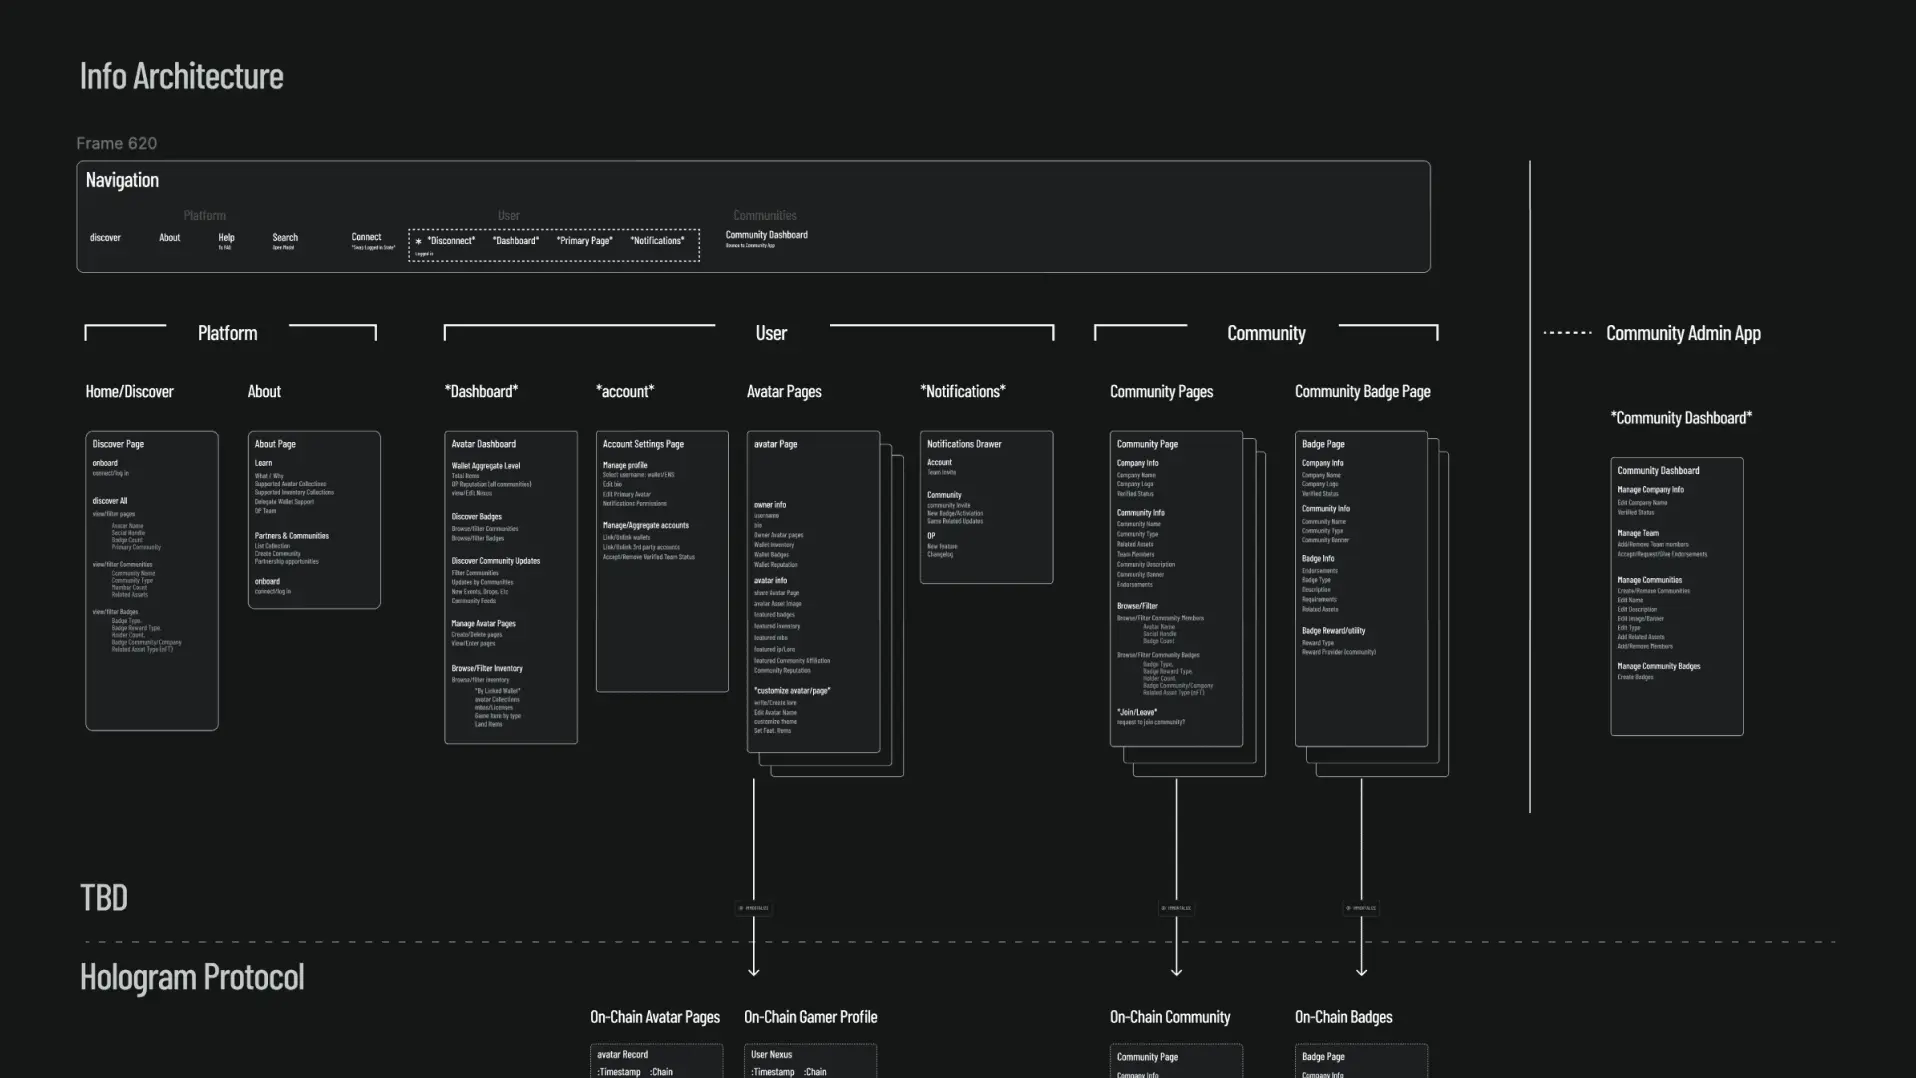The image size is (1916, 1078).
Task: Open the *Dashboard* entry in the User group
Action: [x=516, y=241]
